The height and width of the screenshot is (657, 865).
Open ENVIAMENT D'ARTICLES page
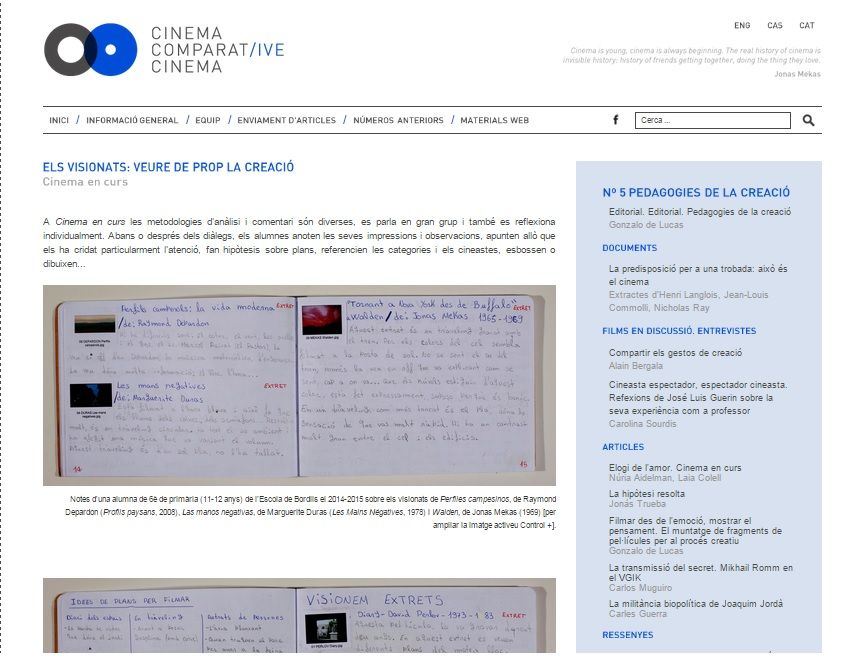pyautogui.click(x=286, y=120)
